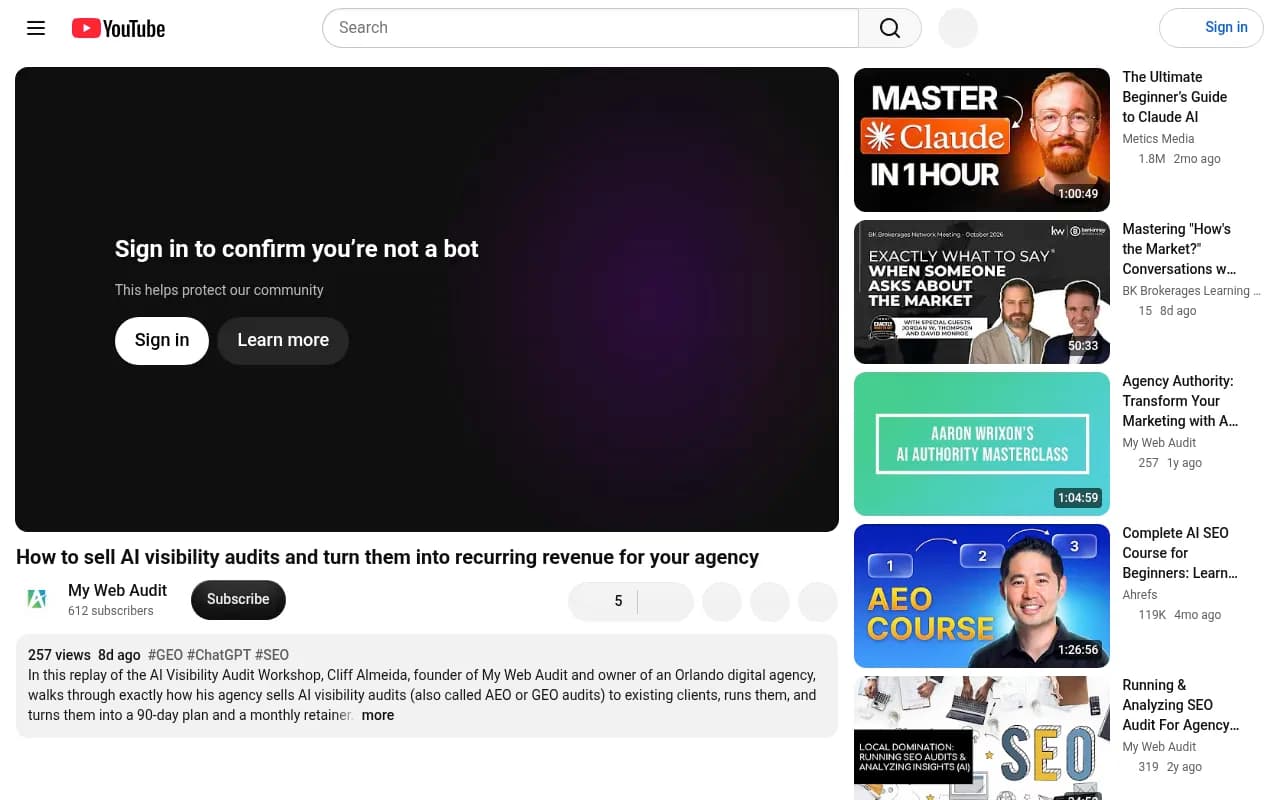Open the "Exactly What to Say" market thumbnail

click(x=982, y=292)
